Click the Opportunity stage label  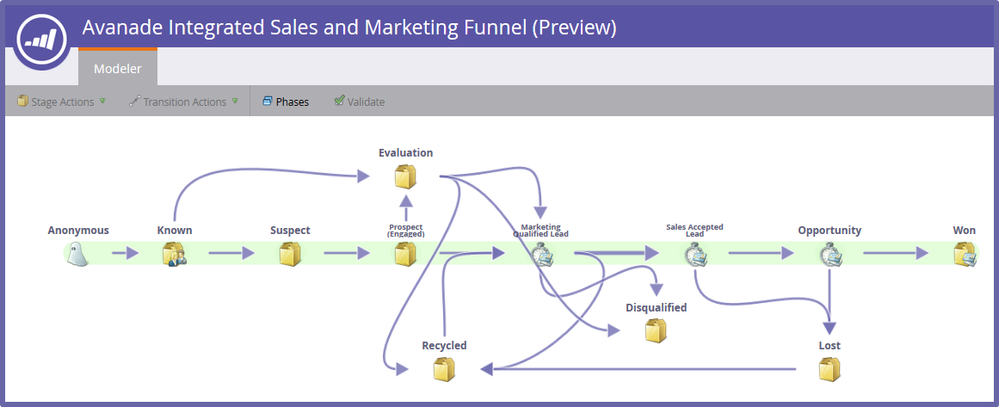830,231
